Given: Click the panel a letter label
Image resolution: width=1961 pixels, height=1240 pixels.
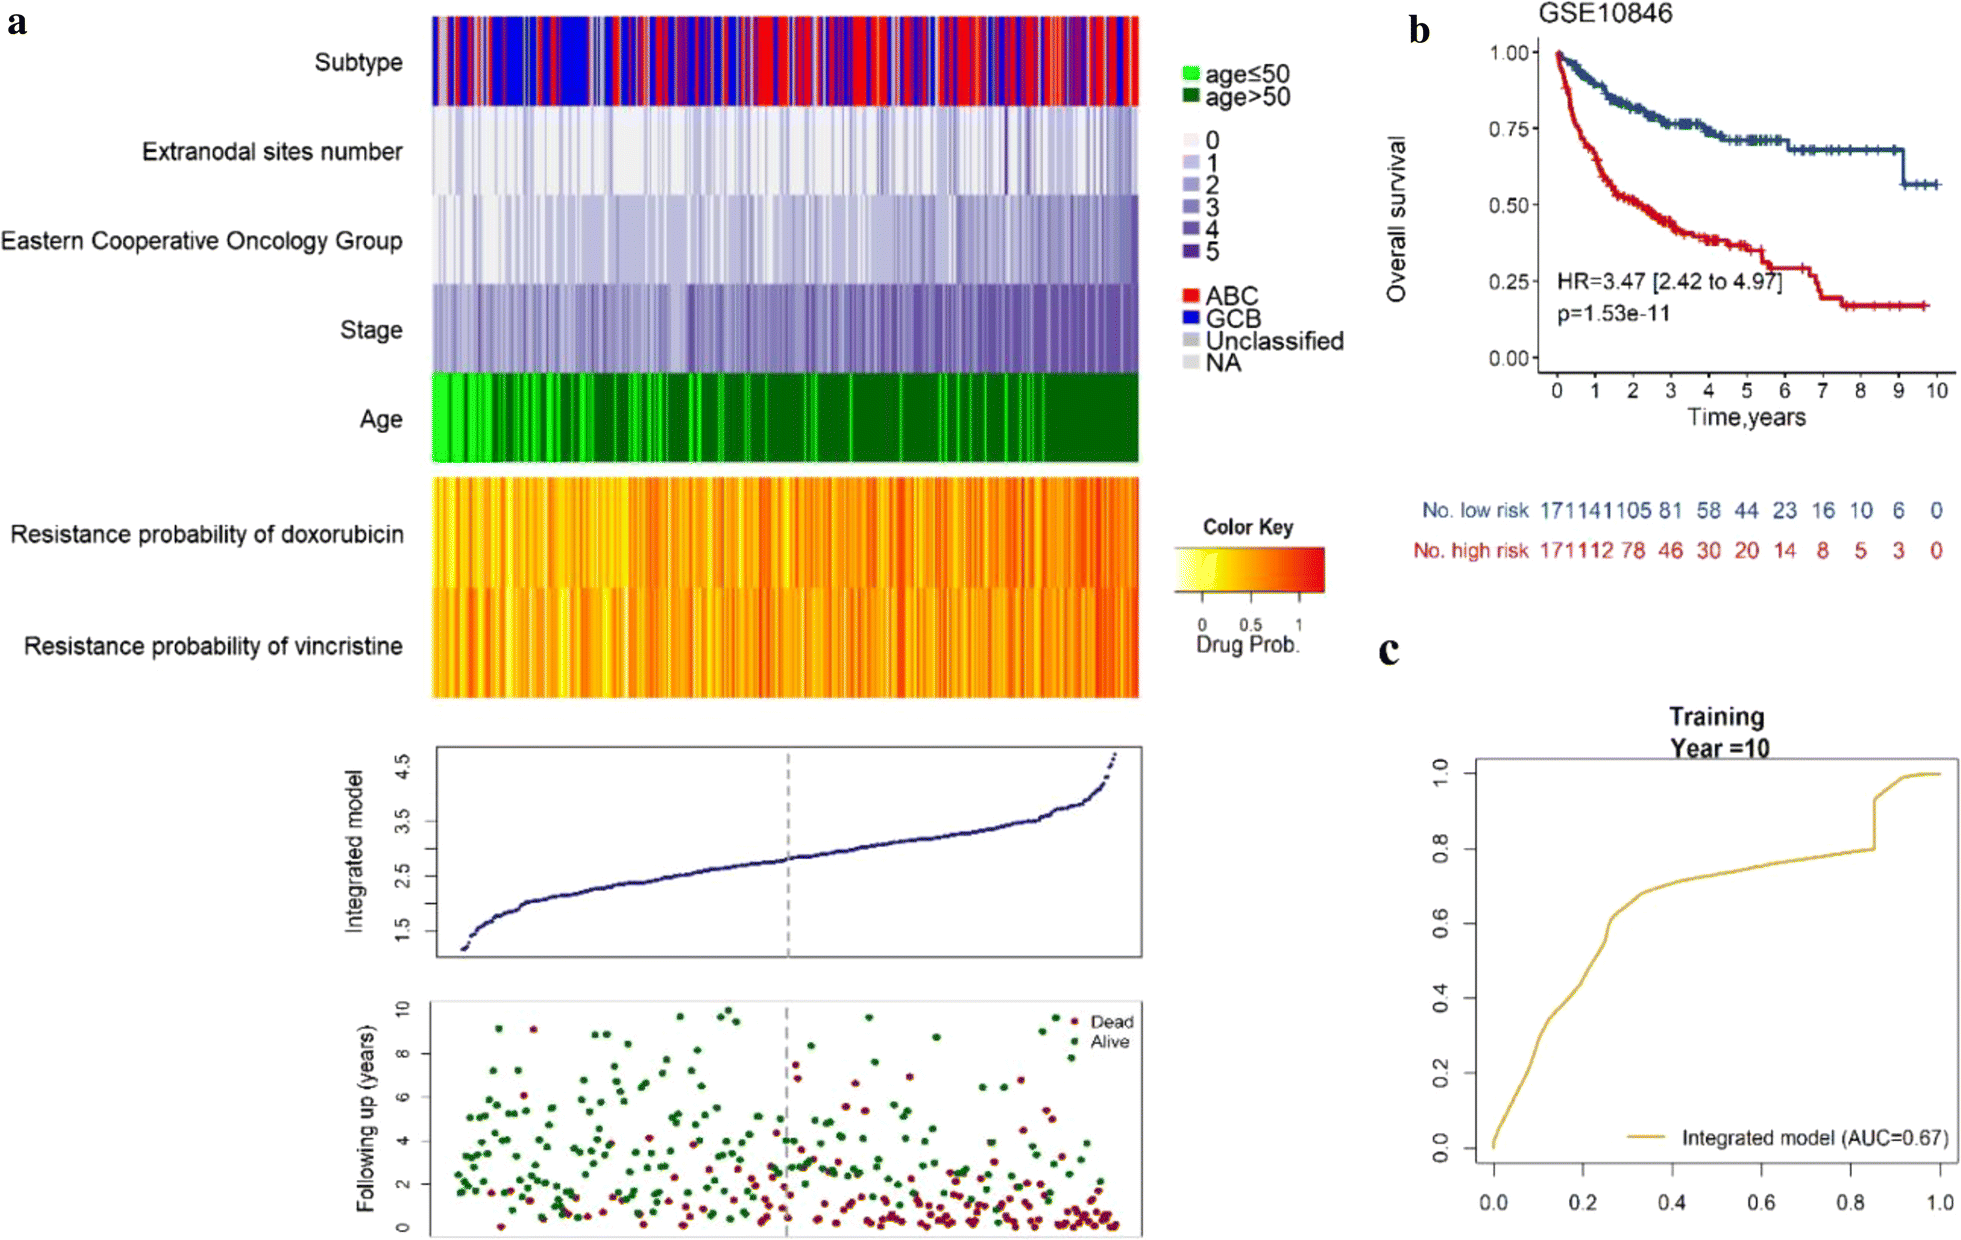Looking at the screenshot, I should click(17, 22).
